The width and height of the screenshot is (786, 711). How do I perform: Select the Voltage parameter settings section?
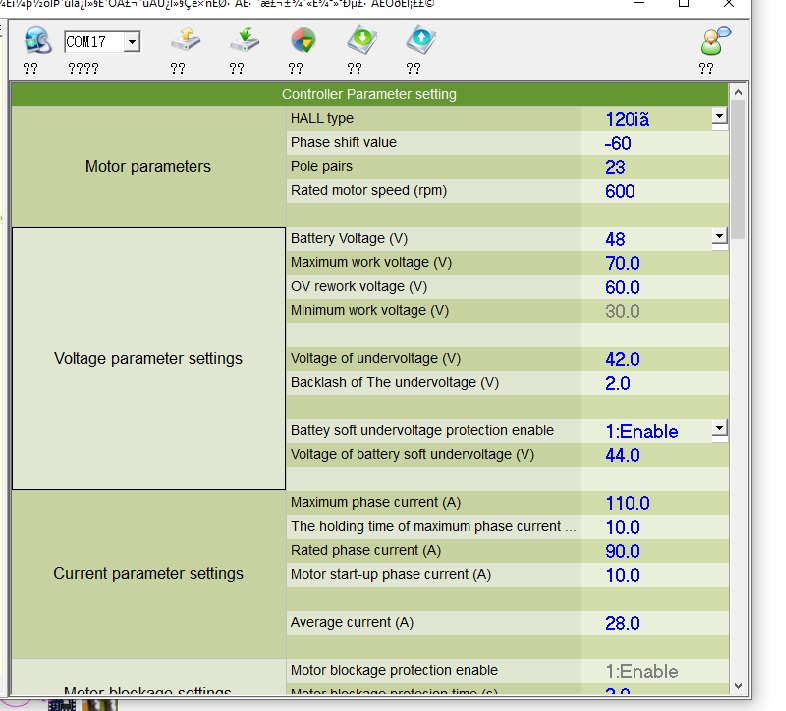[148, 358]
